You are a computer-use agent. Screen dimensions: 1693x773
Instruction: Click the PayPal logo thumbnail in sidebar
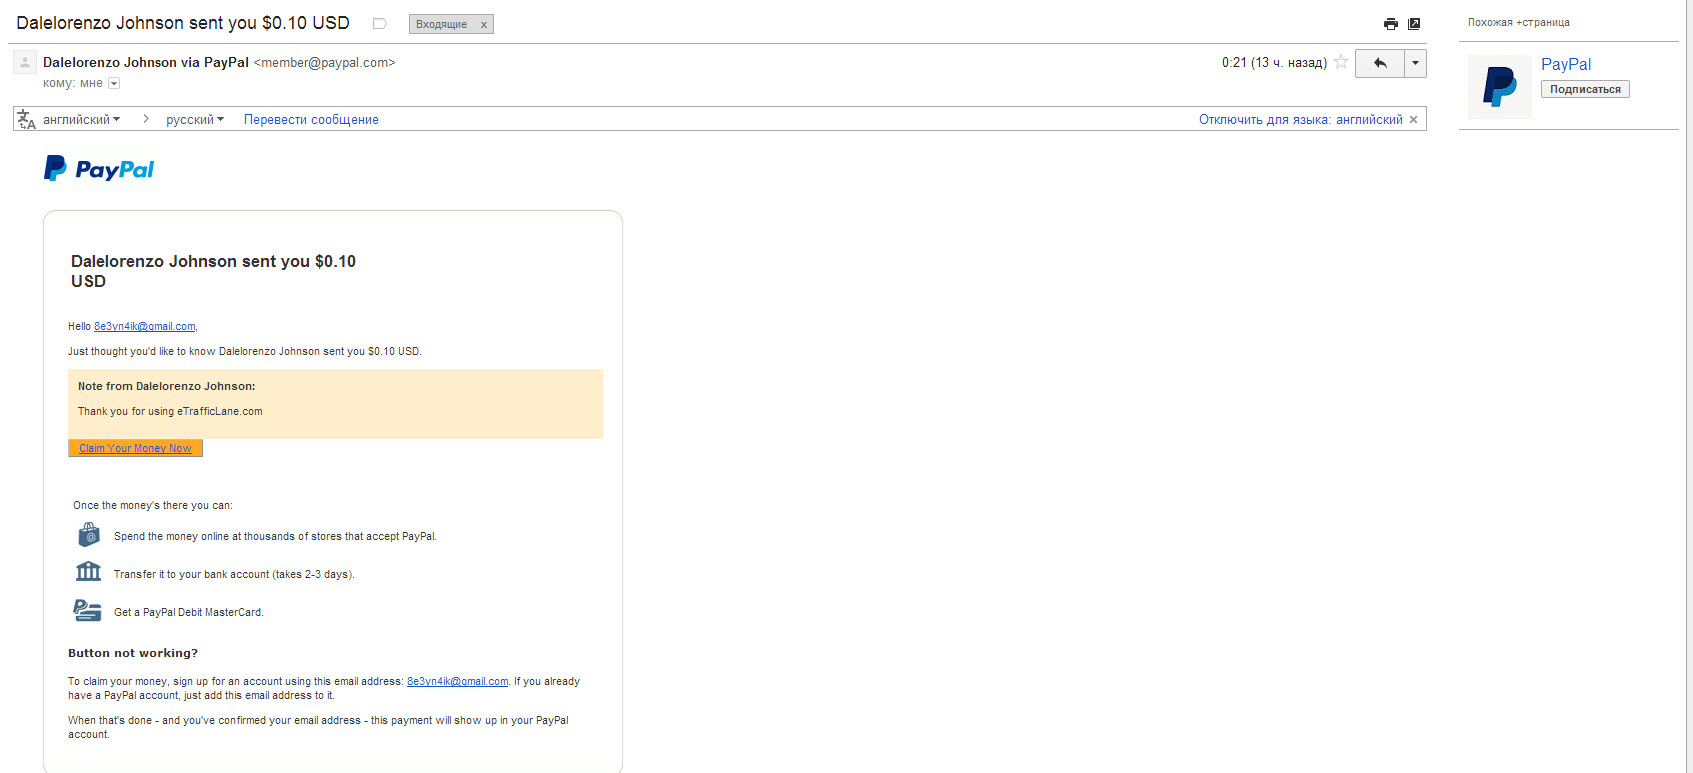click(1500, 87)
